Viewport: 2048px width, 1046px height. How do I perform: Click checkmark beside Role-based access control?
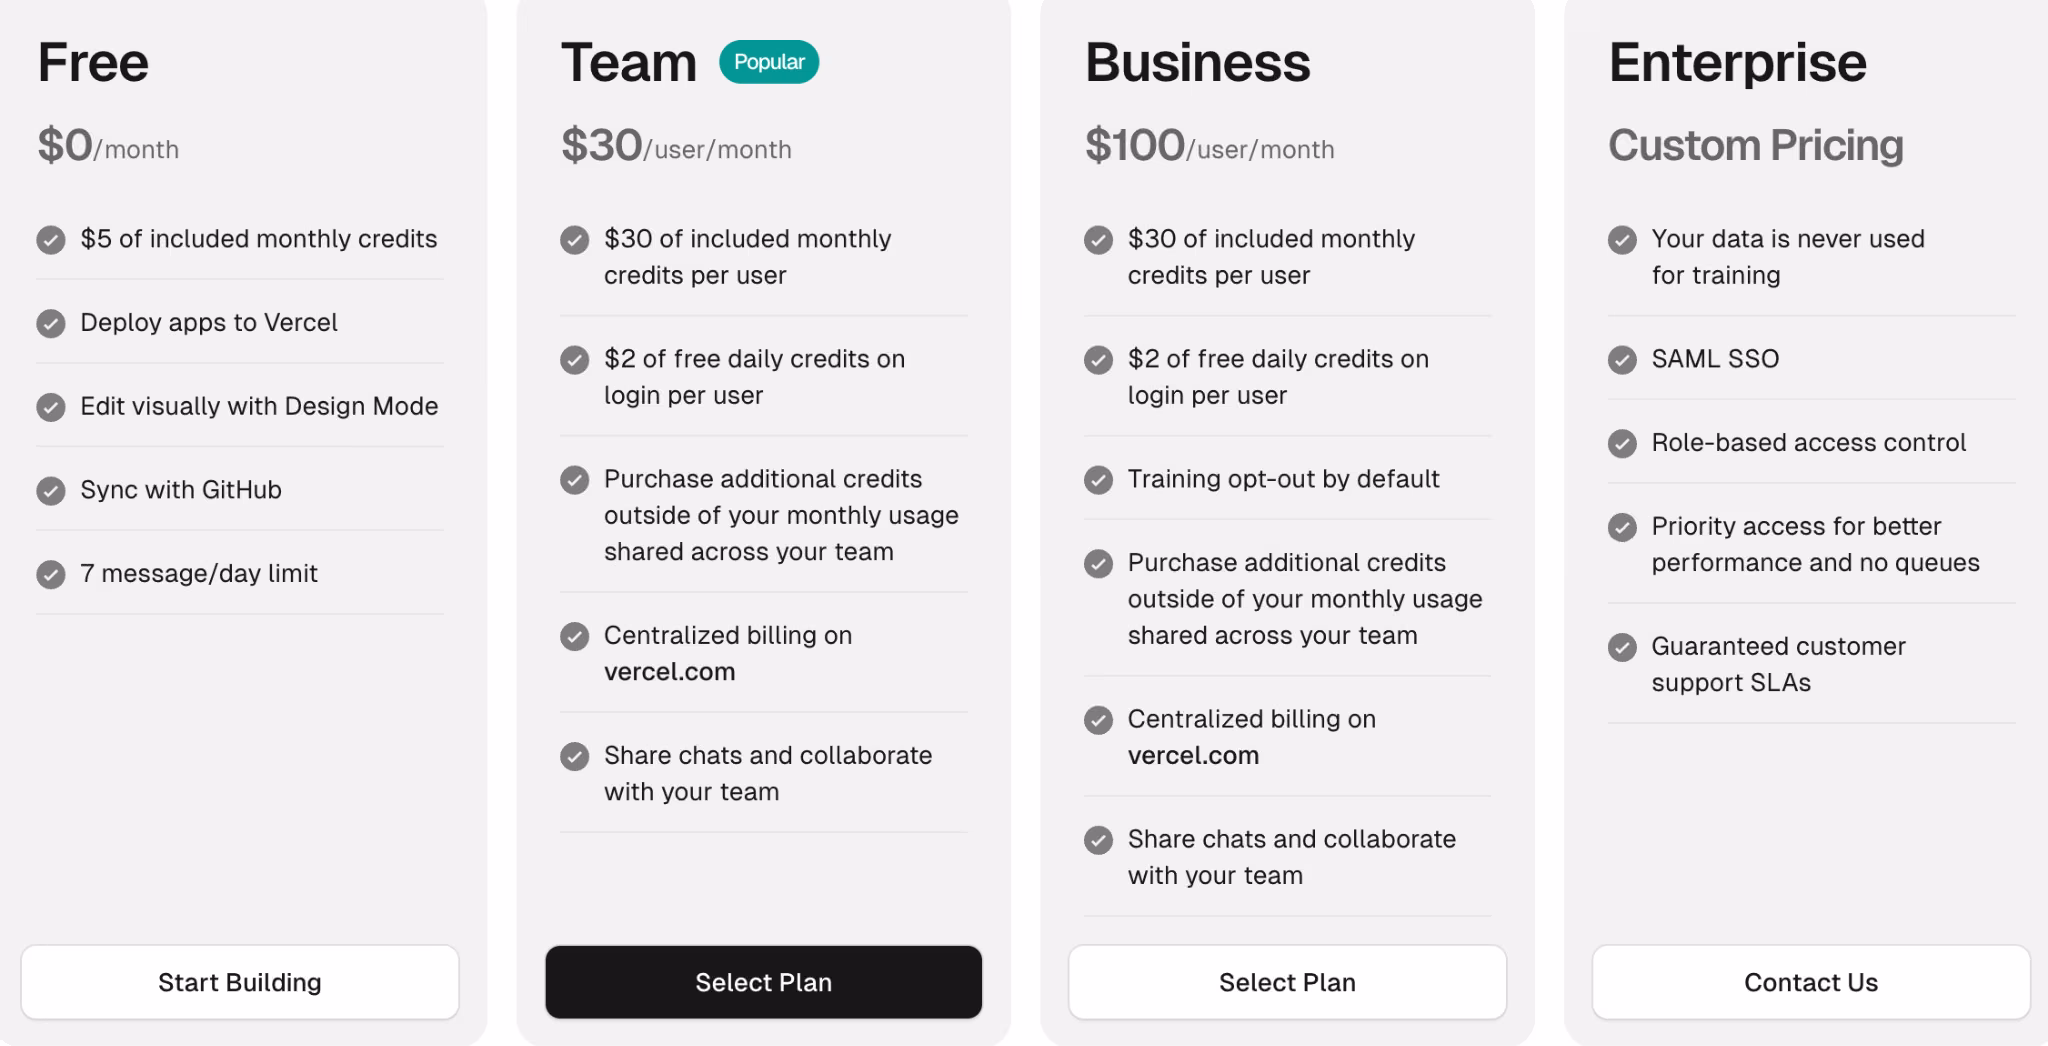[1622, 443]
